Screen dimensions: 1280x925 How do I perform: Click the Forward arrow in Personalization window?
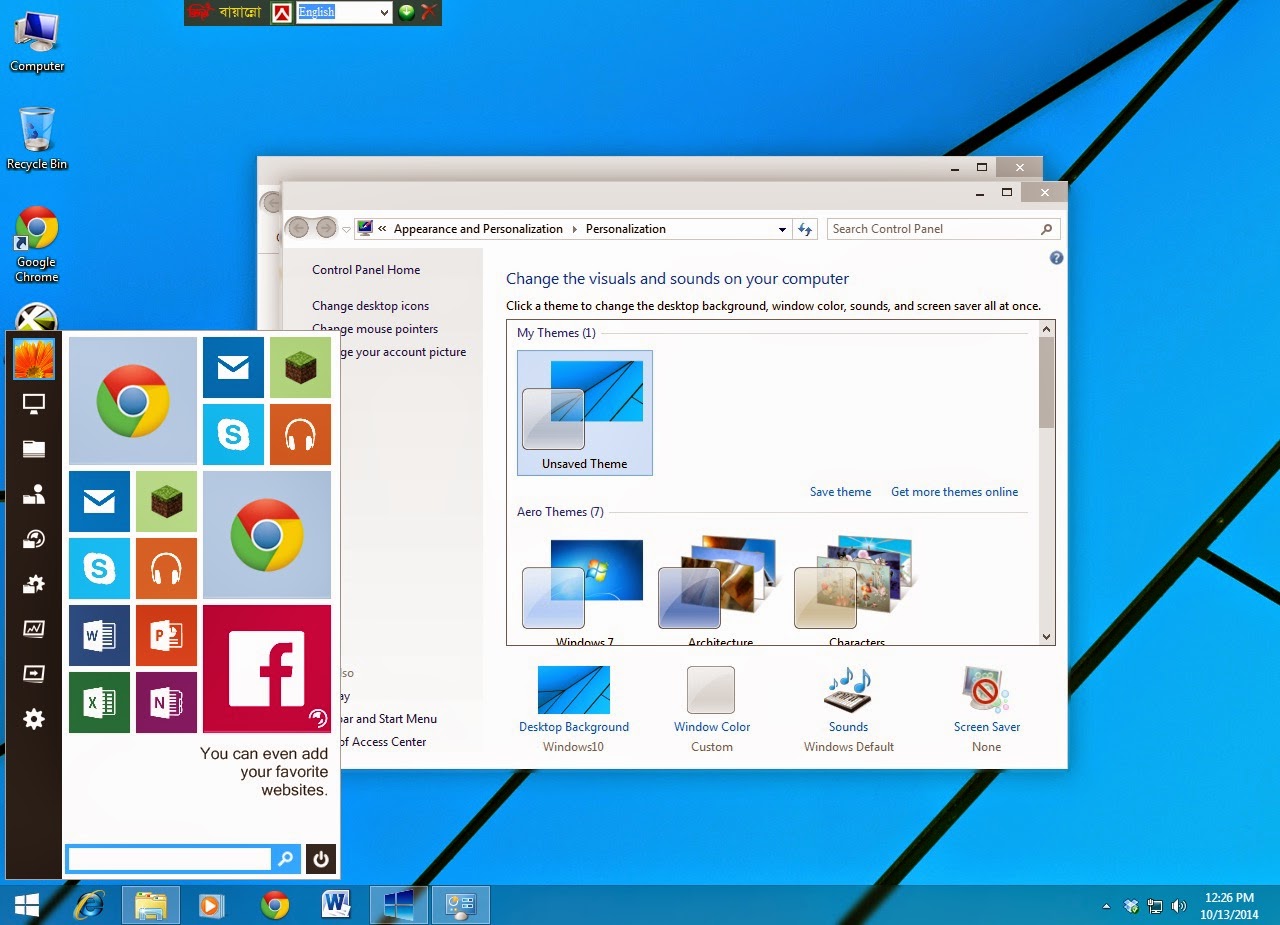(x=326, y=229)
